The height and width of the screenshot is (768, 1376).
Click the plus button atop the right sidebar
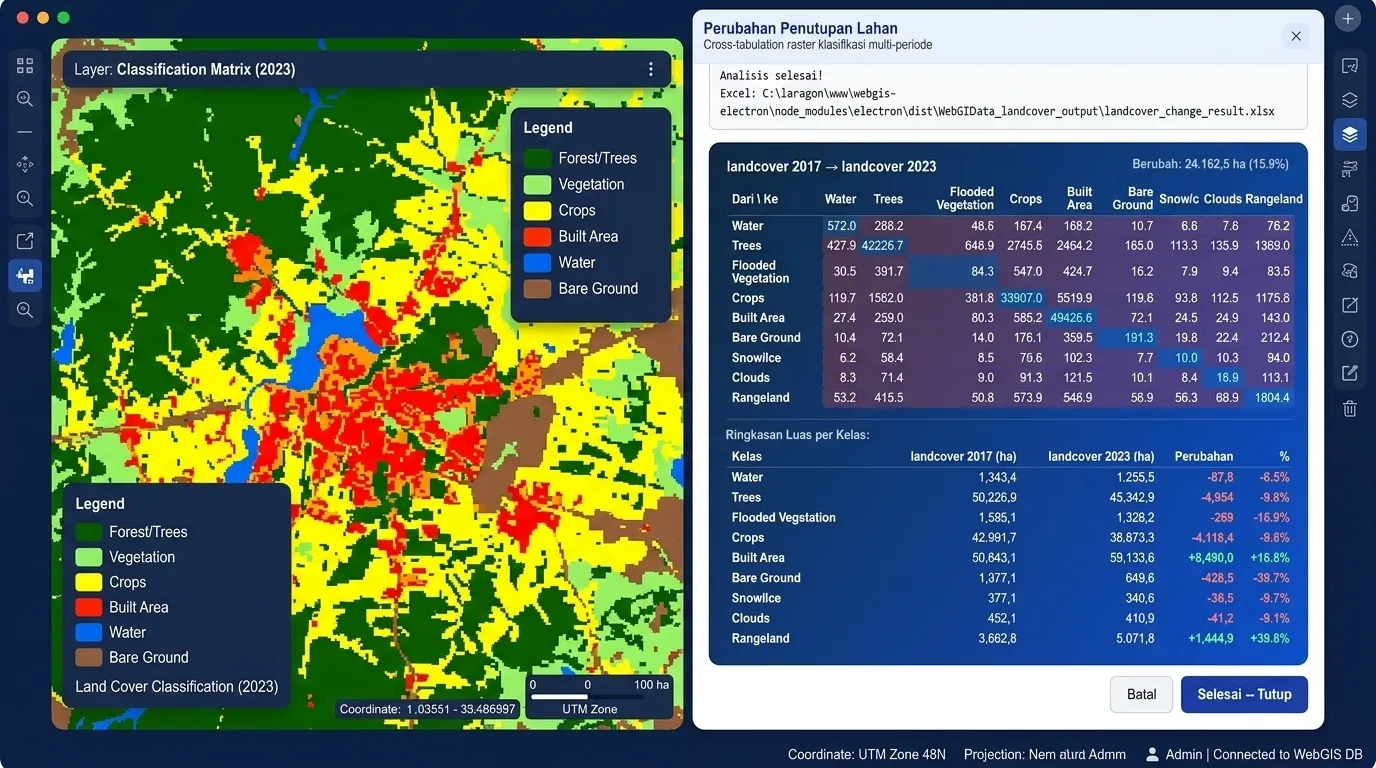click(x=1349, y=20)
